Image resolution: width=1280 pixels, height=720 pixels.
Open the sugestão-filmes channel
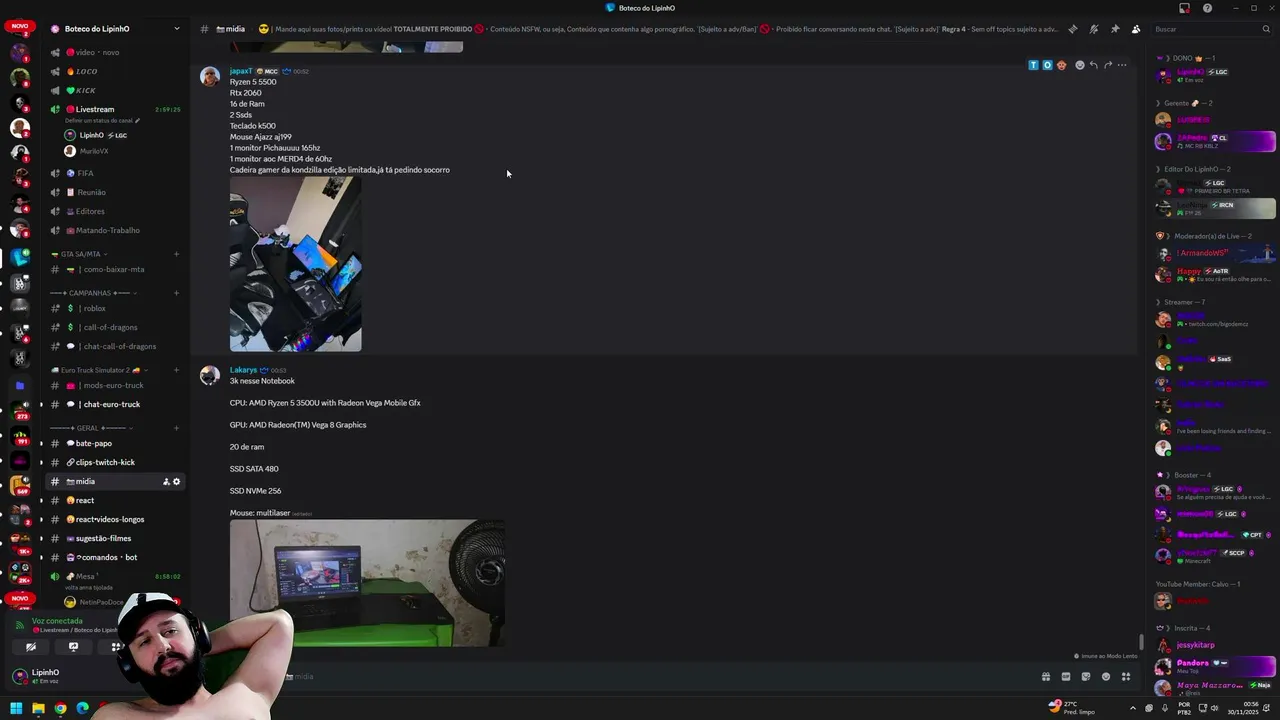tap(115, 538)
